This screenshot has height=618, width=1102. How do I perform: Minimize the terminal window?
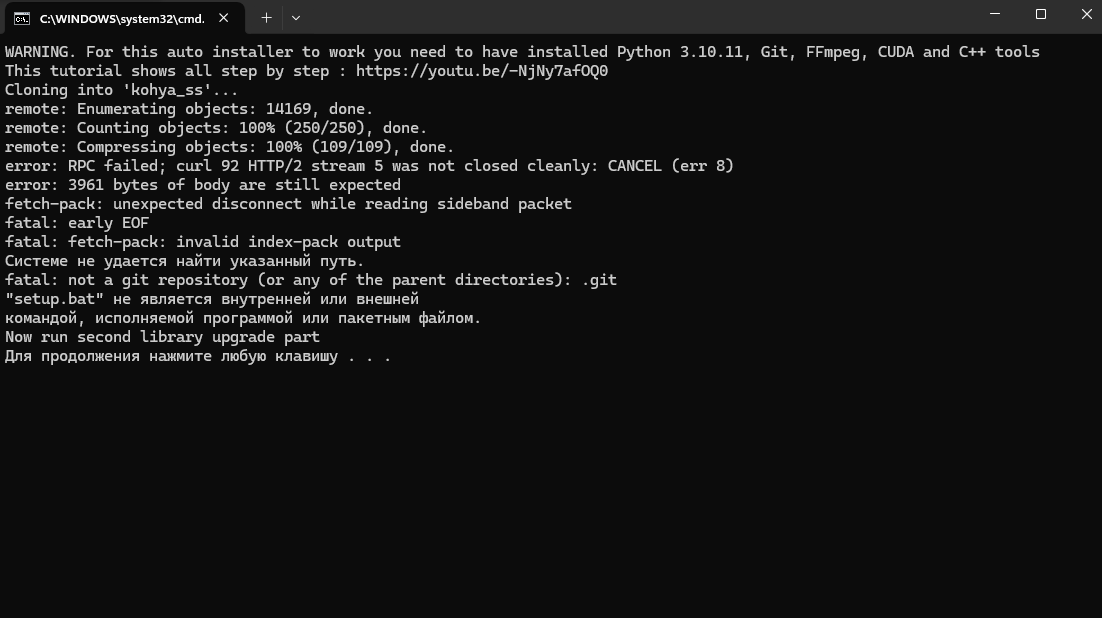point(994,15)
